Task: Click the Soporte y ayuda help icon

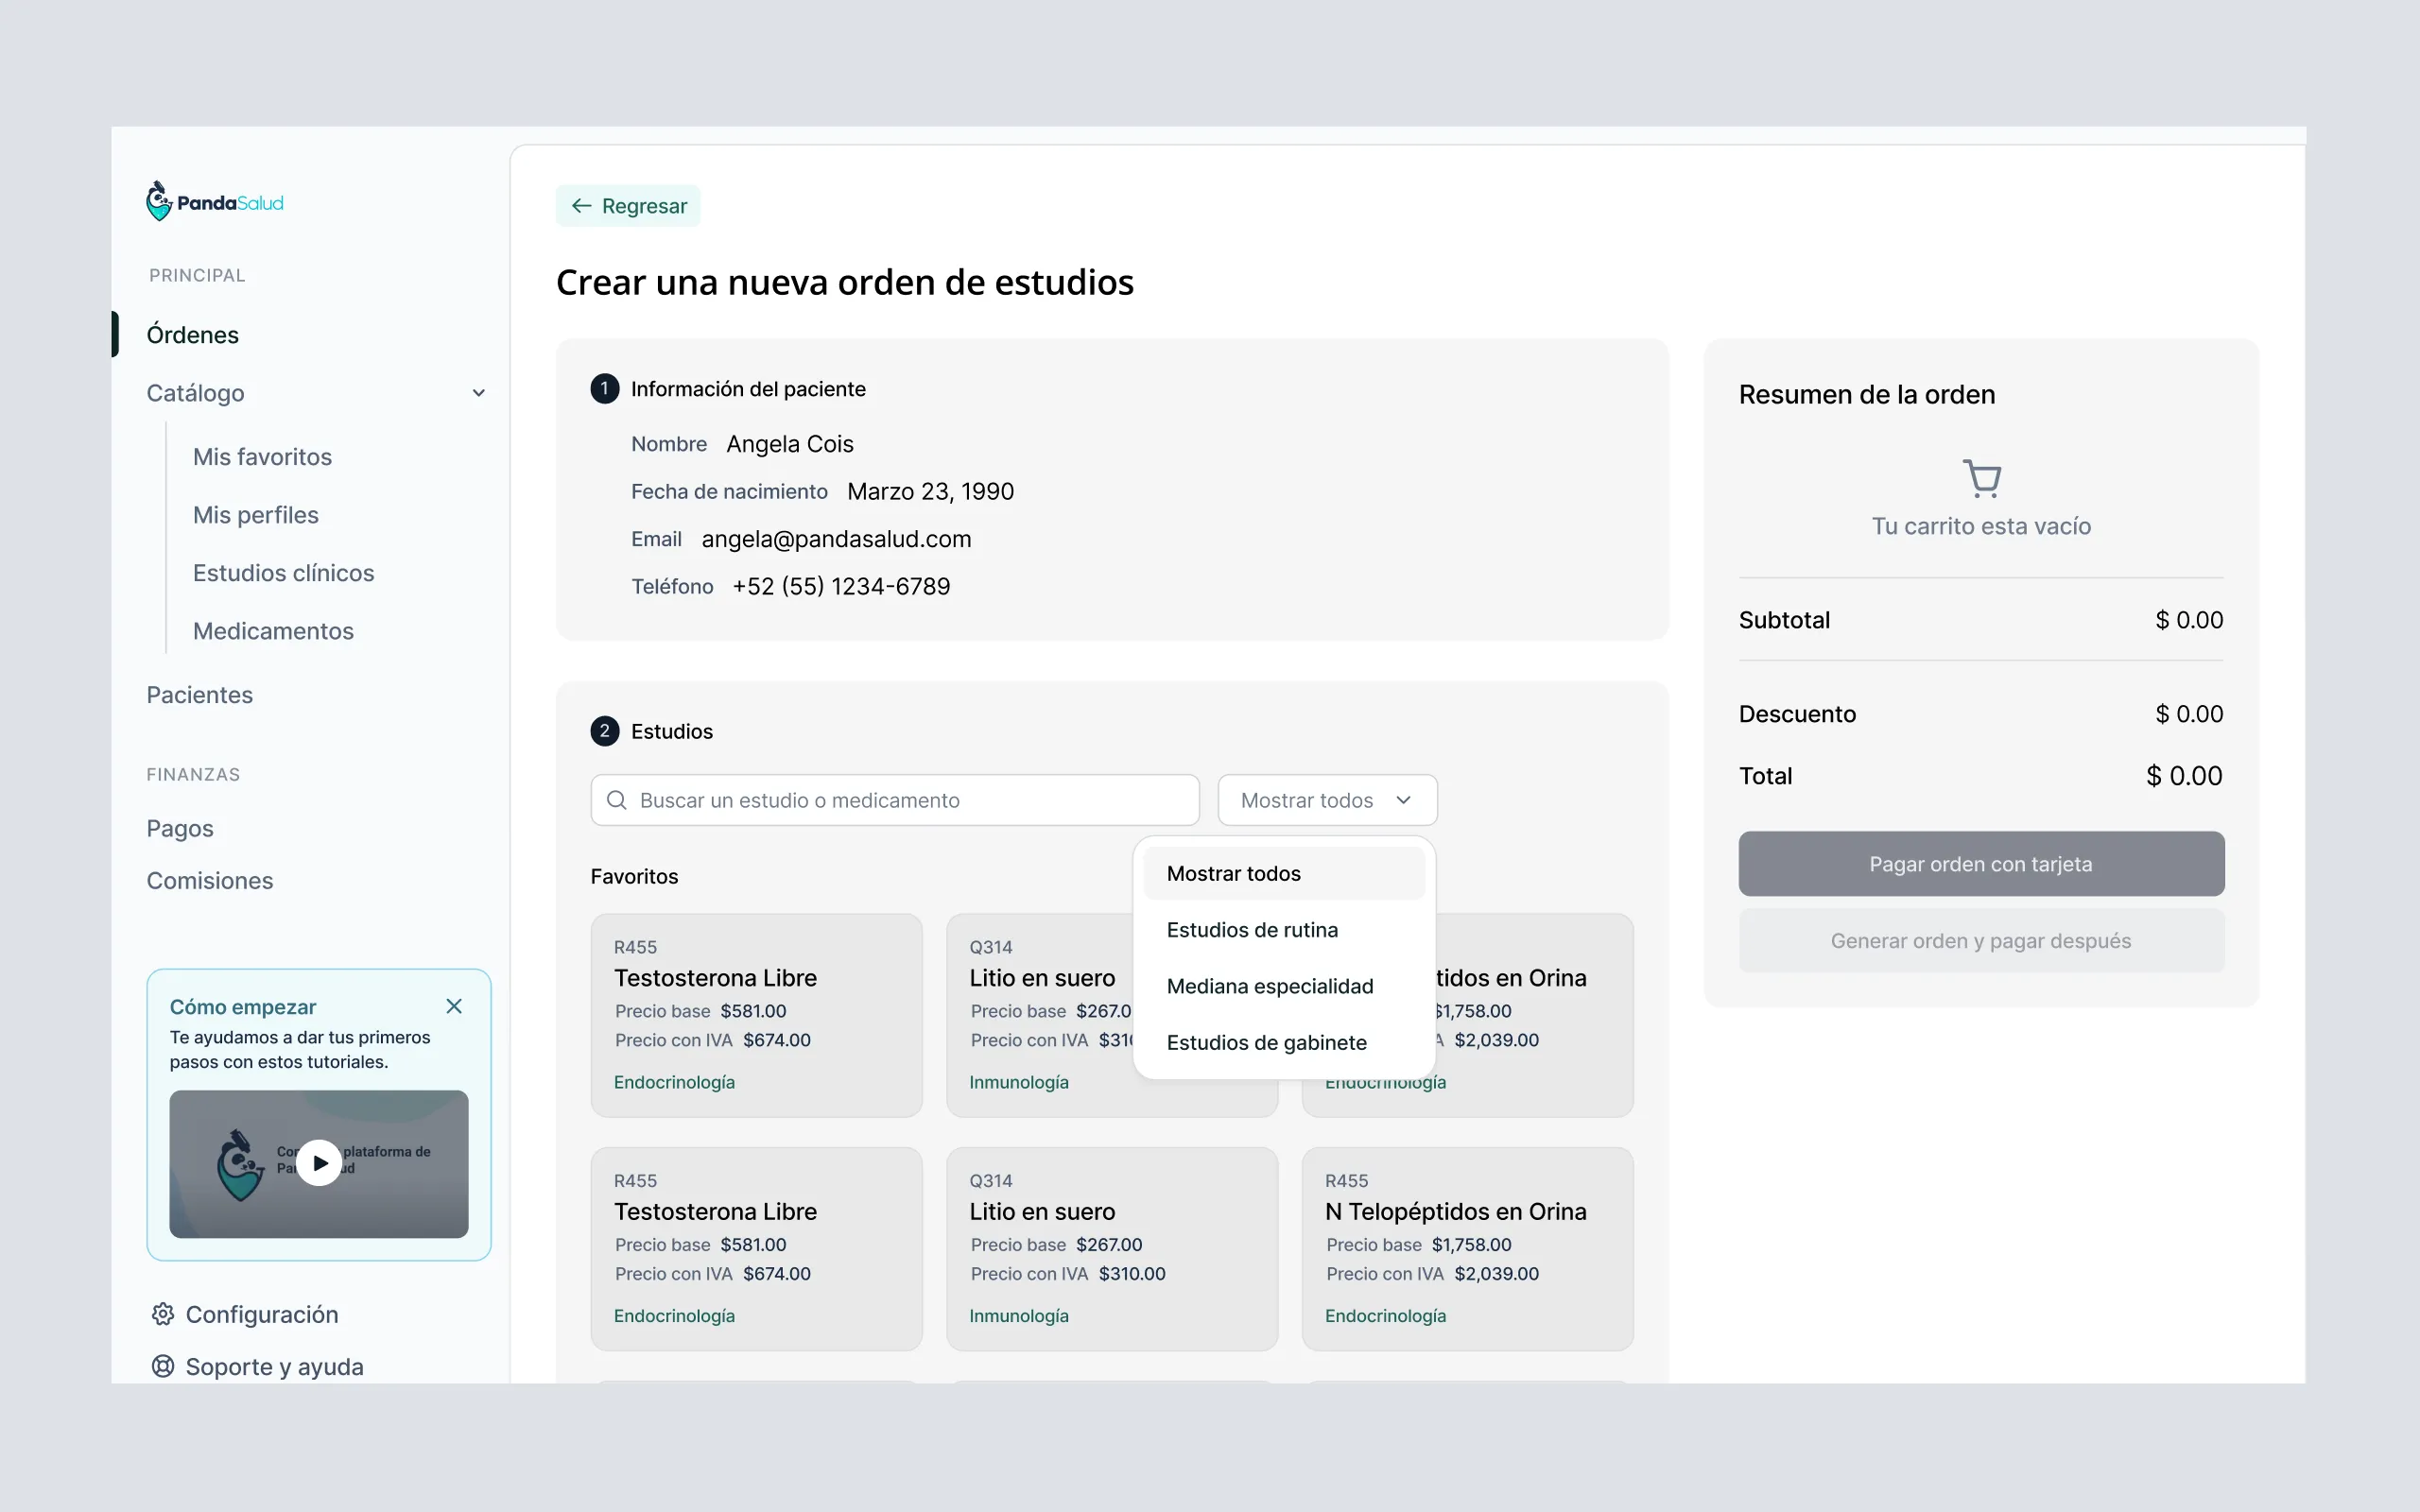Action: tap(163, 1366)
